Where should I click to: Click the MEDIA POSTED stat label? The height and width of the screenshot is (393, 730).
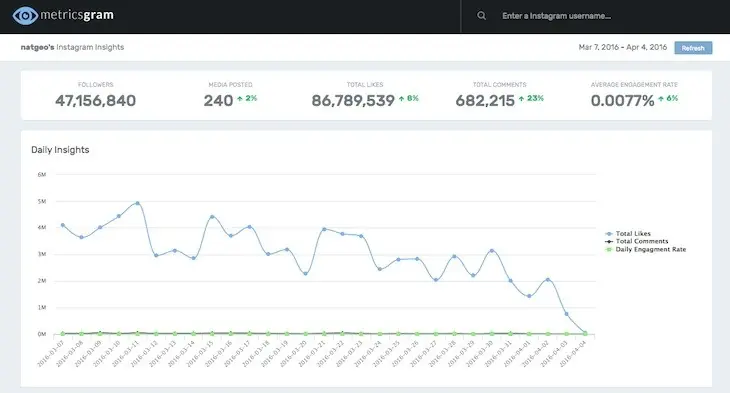coord(230,84)
